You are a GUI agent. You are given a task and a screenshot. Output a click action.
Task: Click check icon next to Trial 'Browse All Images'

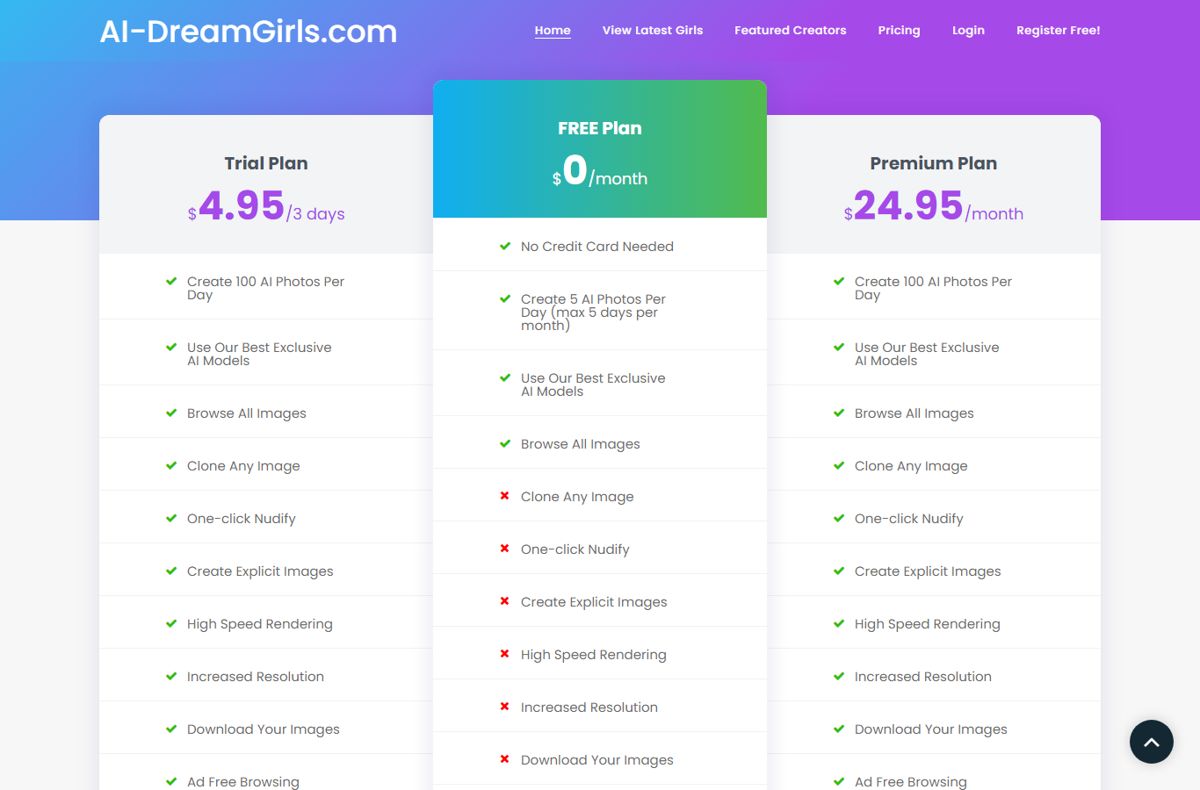click(171, 413)
